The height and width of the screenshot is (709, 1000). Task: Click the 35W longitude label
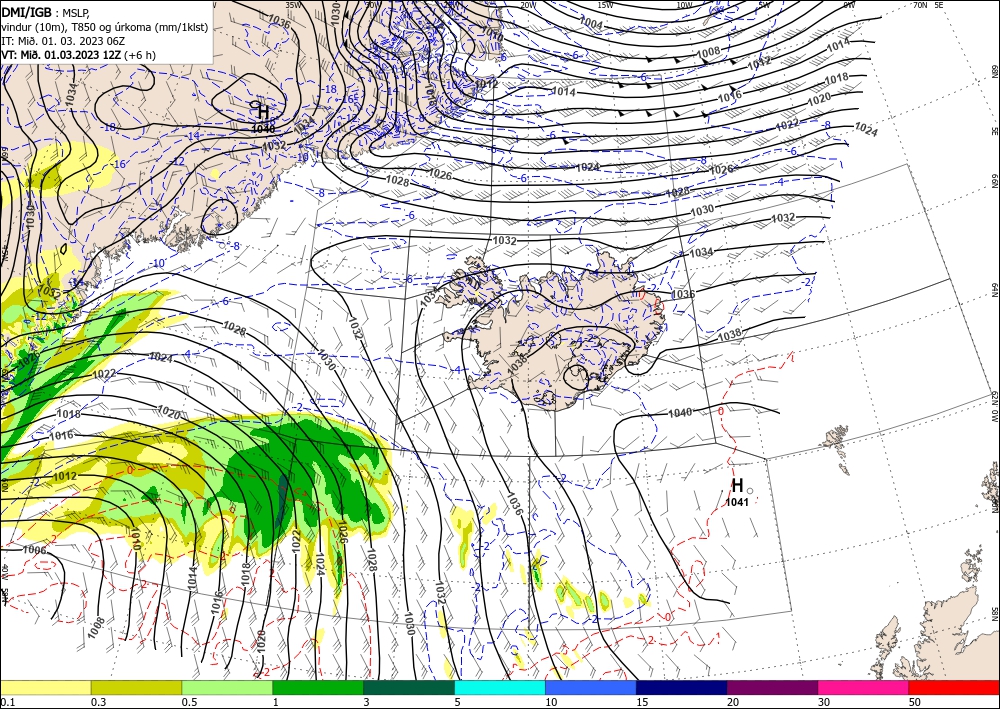pyautogui.click(x=293, y=5)
